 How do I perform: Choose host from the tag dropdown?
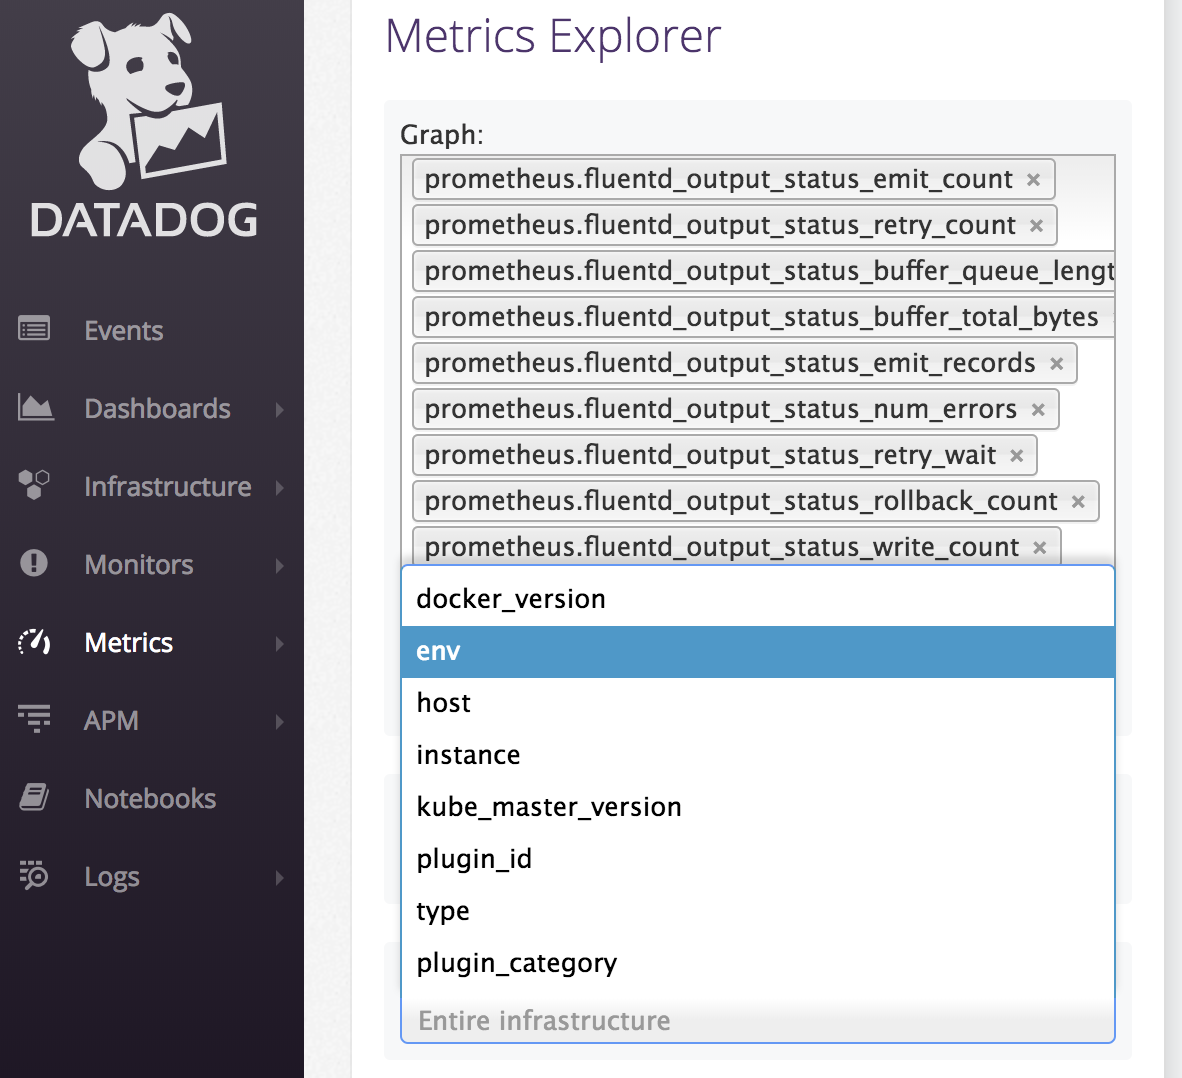tap(442, 702)
